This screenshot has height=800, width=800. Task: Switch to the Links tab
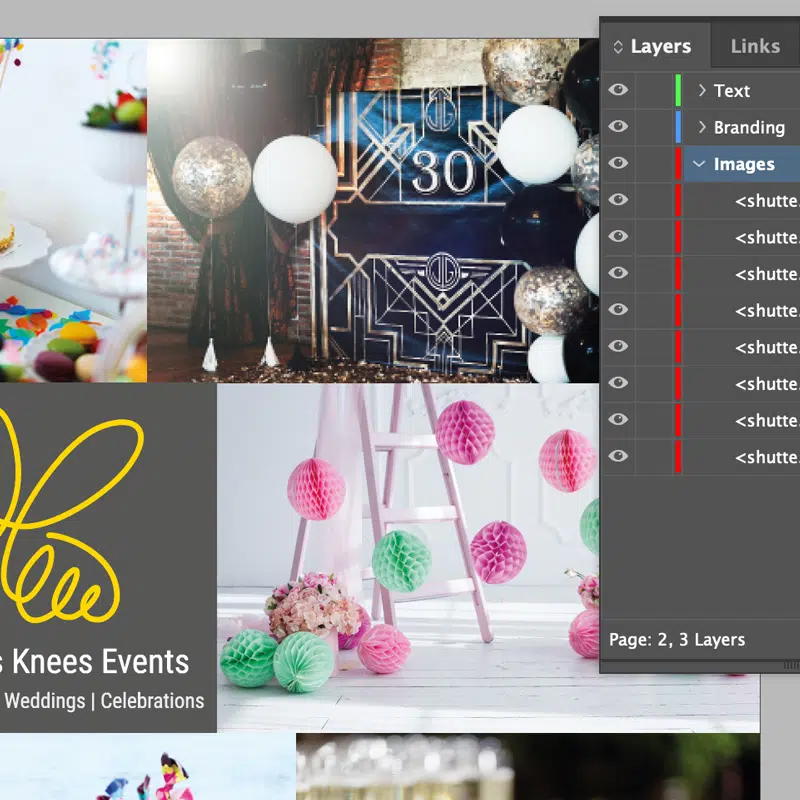(x=755, y=46)
